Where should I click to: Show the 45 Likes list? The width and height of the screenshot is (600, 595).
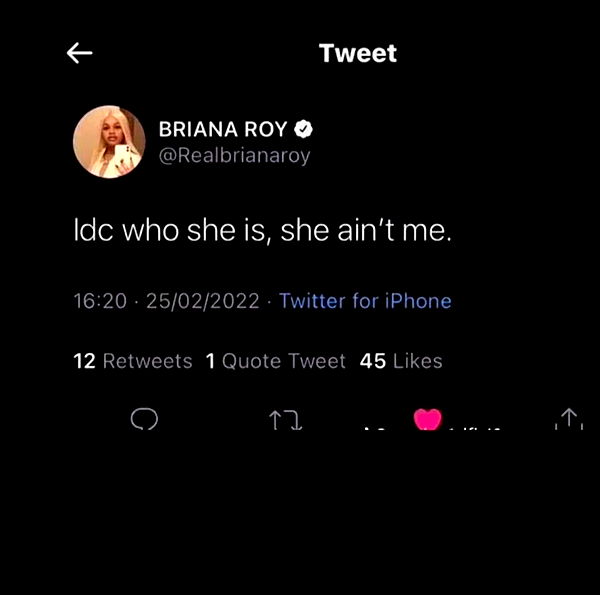tap(400, 361)
